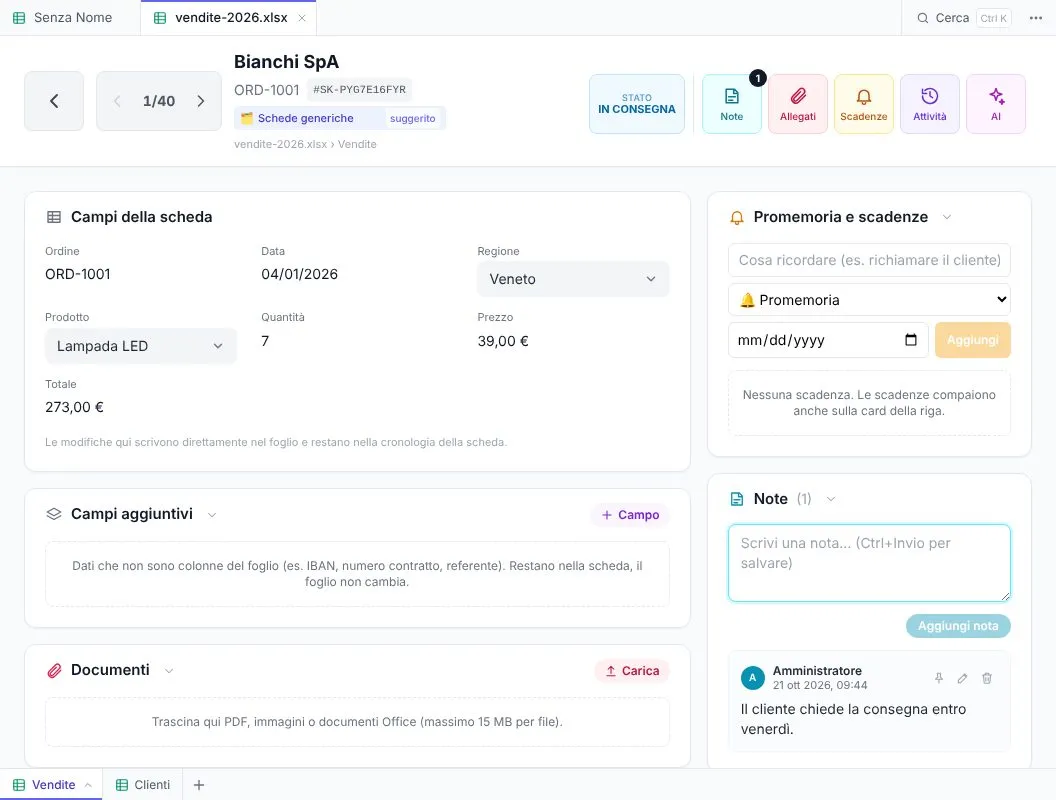Collapse the Campi aggiuntivi section

click(211, 514)
